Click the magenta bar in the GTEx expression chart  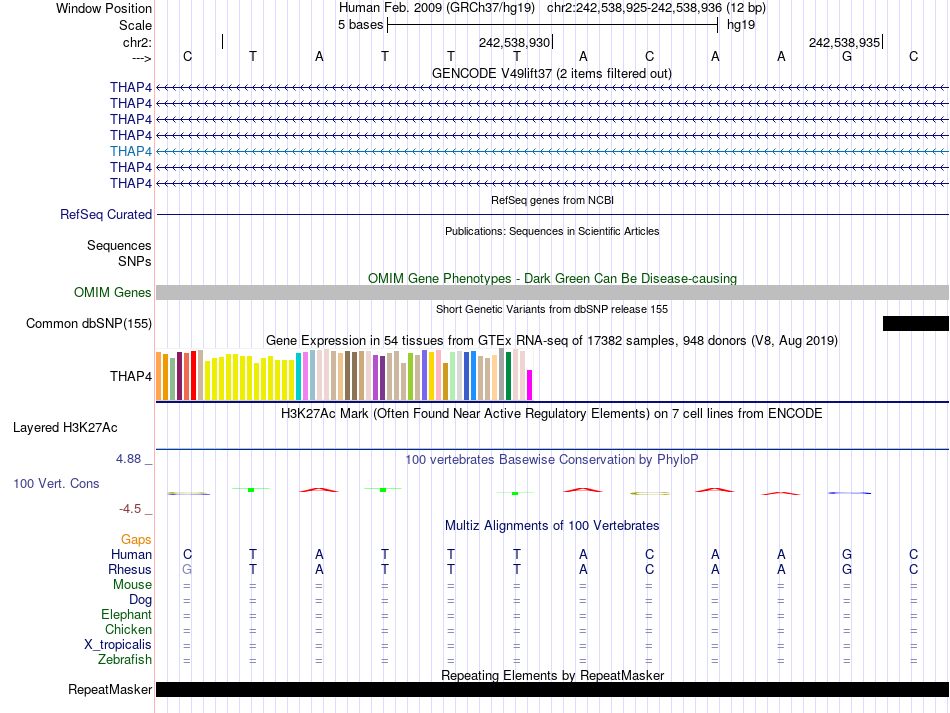[530, 385]
